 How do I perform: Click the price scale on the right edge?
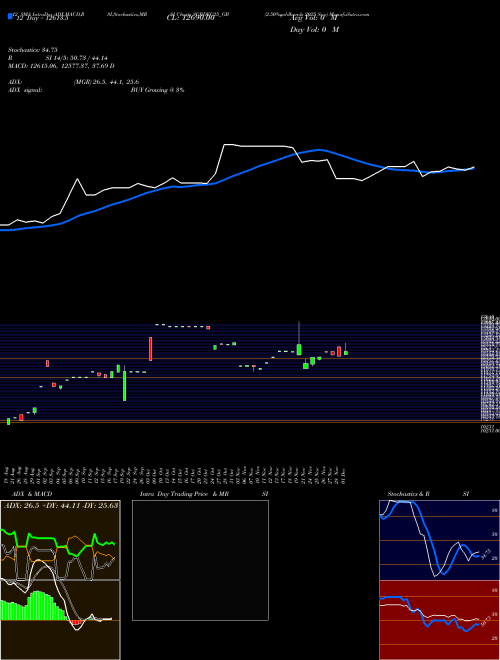[x=490, y=373]
